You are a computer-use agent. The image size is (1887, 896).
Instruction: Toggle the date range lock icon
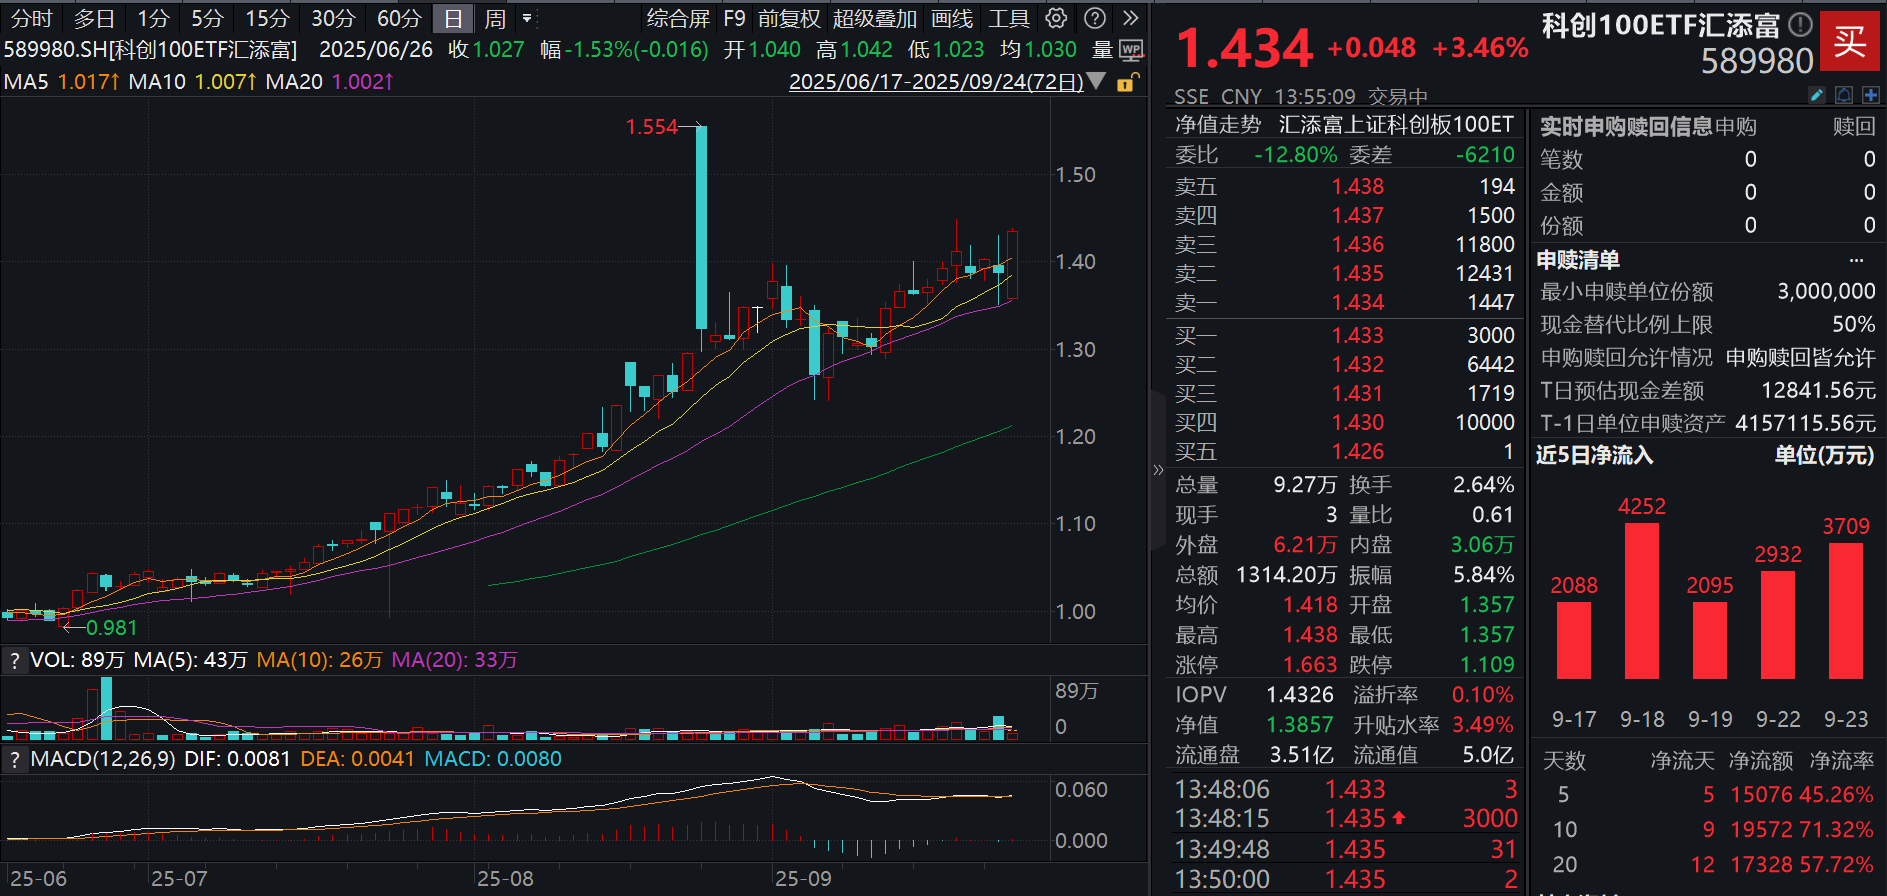tap(1126, 82)
